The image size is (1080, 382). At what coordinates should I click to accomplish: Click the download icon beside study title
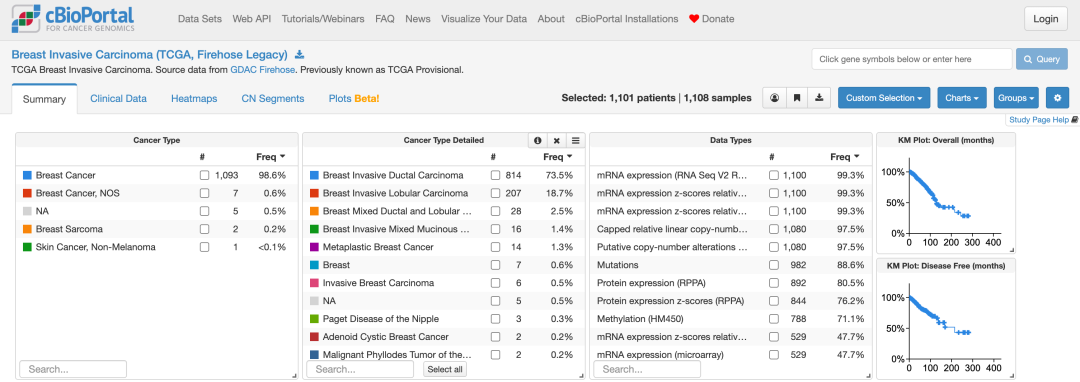pos(300,54)
